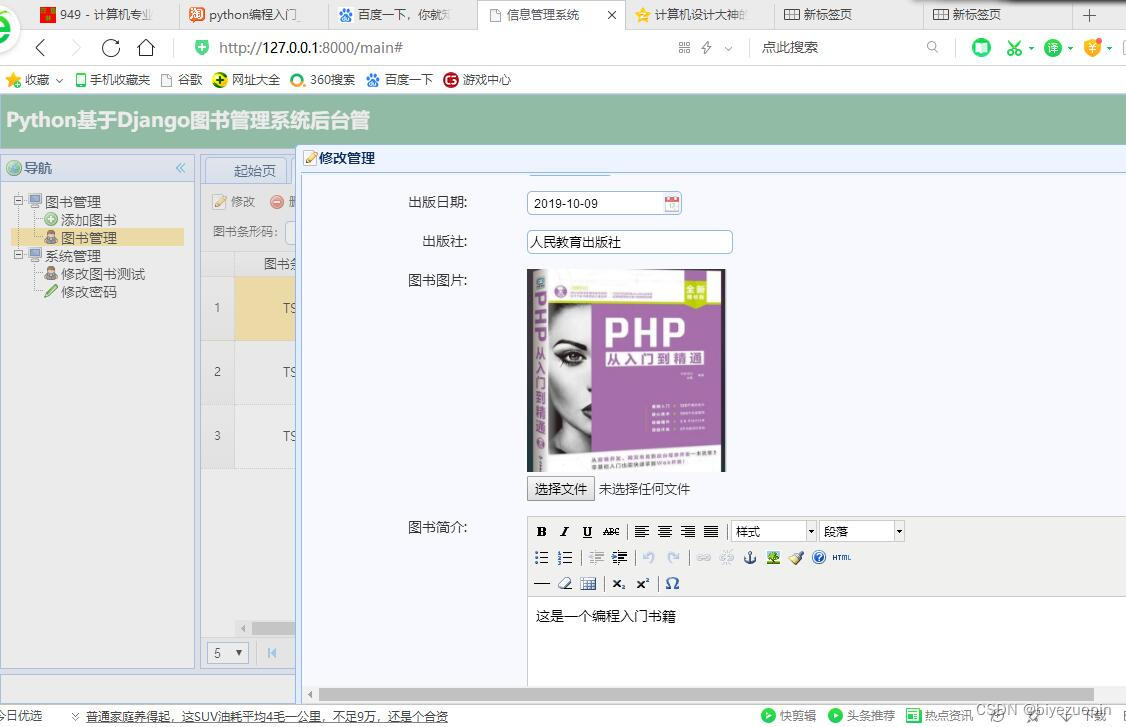Viewport: 1126px width, 727px height.
Task: Toggle underline text formatting
Action: point(587,531)
